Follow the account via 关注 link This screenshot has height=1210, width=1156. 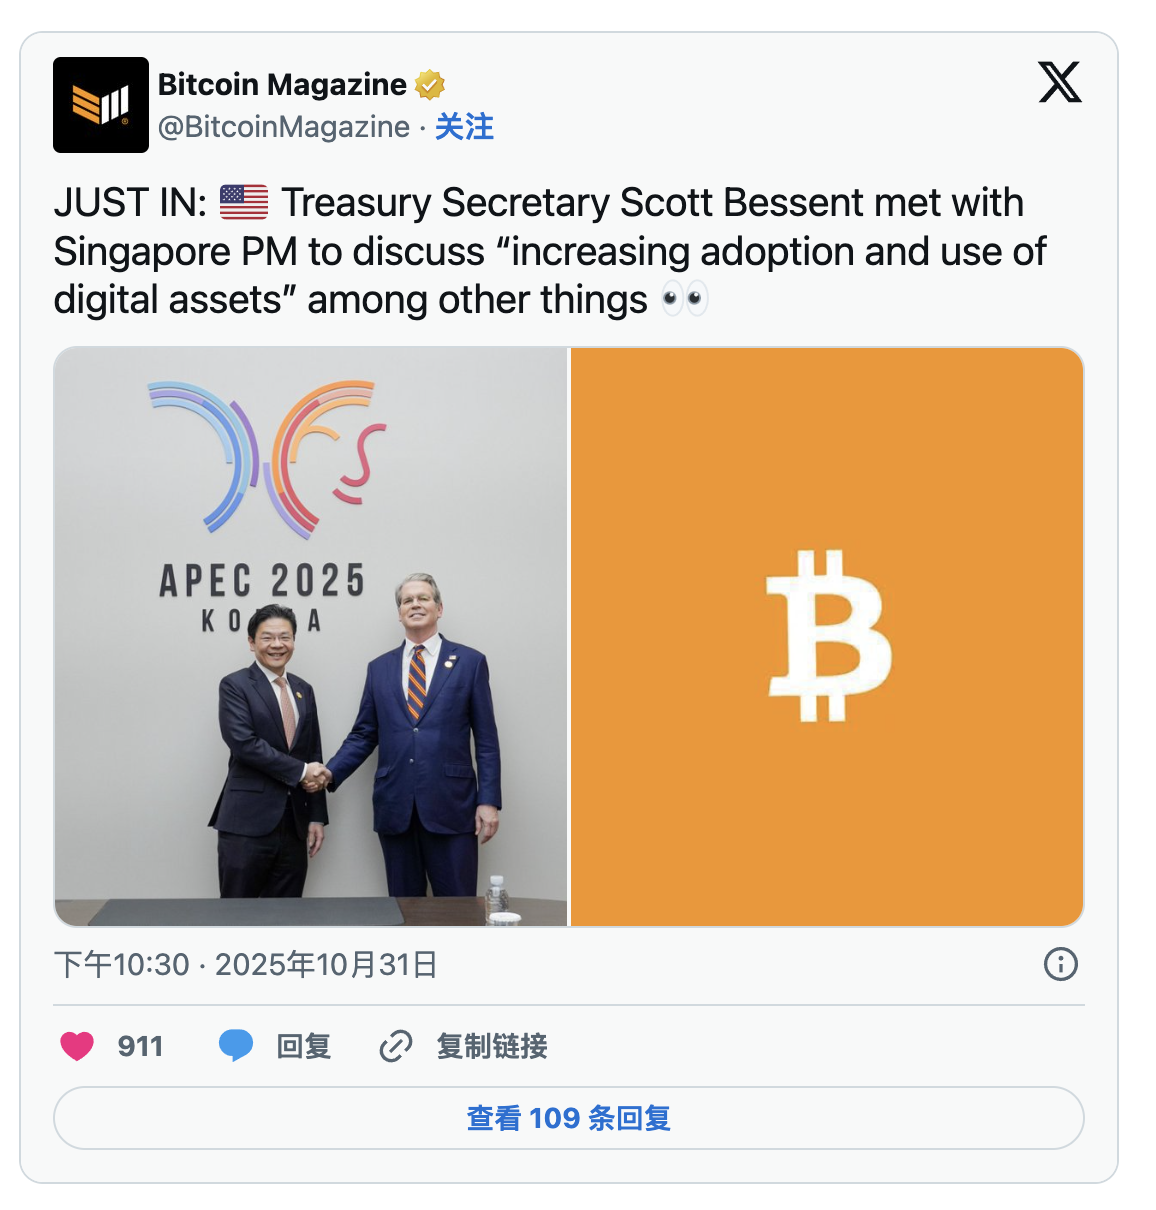click(x=464, y=127)
